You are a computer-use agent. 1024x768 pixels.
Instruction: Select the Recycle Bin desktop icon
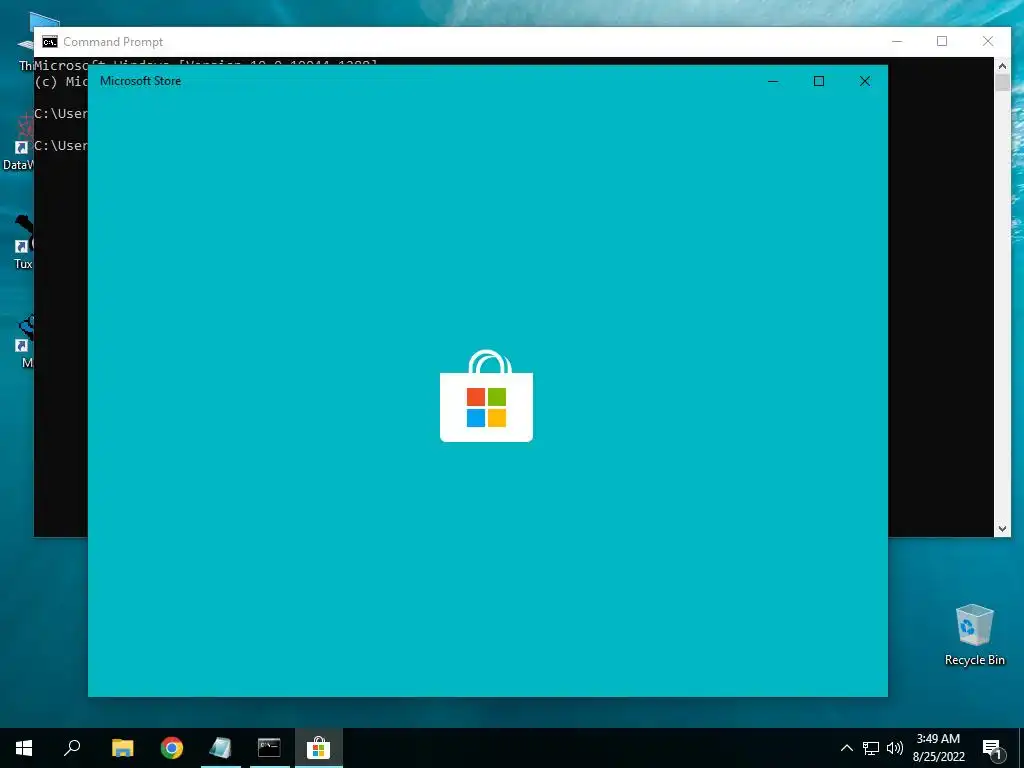[974, 635]
